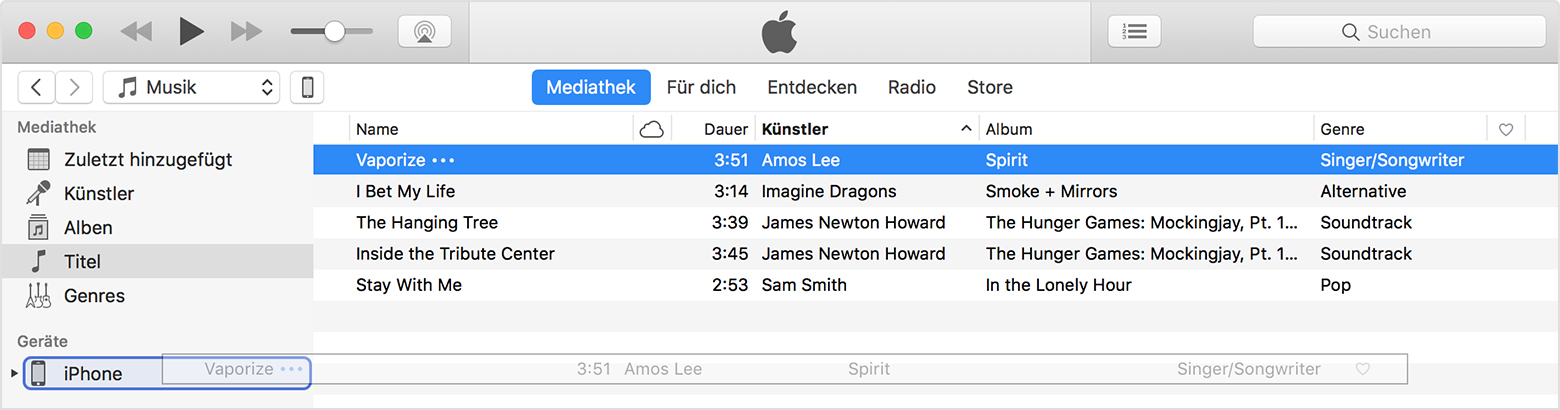The width and height of the screenshot is (1560, 410).
Task: Click the iPhone device button in toolbar
Action: click(x=307, y=87)
